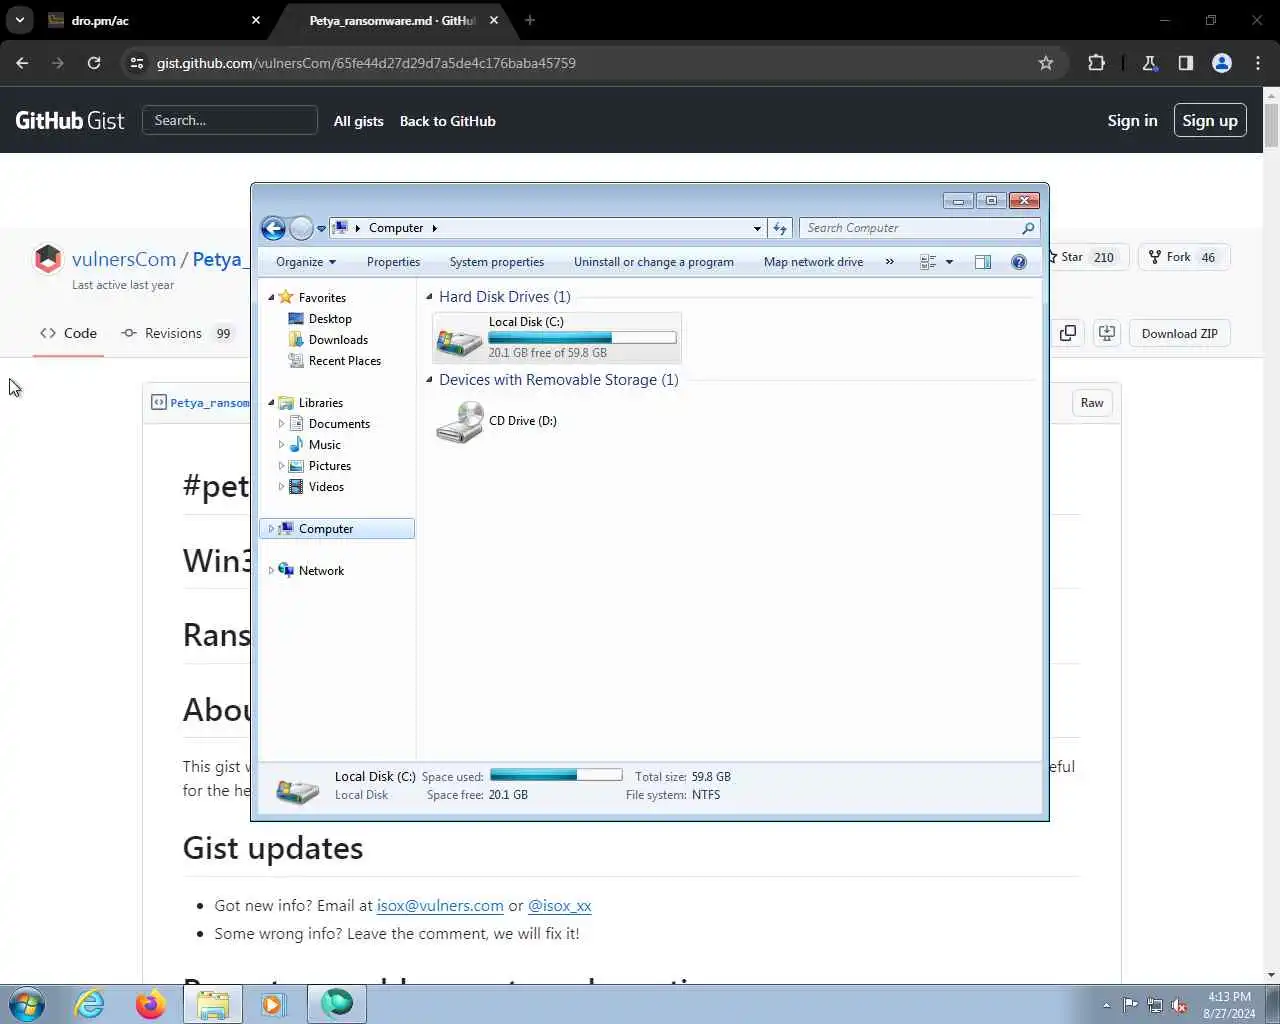Reload the browser page

[x=94, y=63]
